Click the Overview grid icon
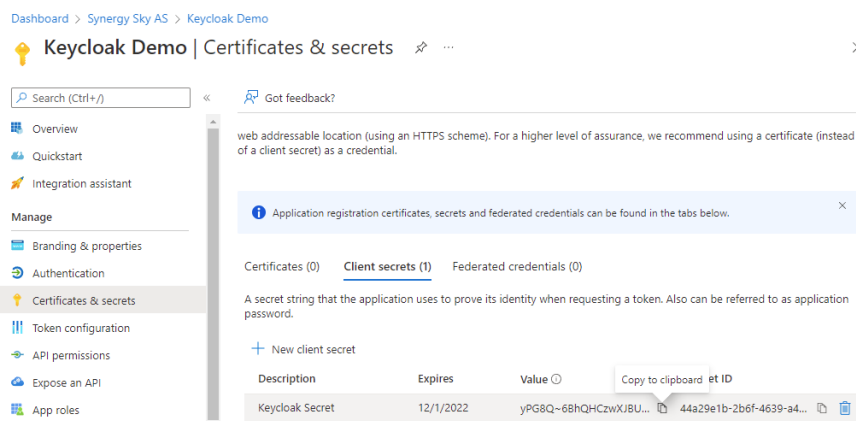The height and width of the screenshot is (421, 856). coord(17,129)
